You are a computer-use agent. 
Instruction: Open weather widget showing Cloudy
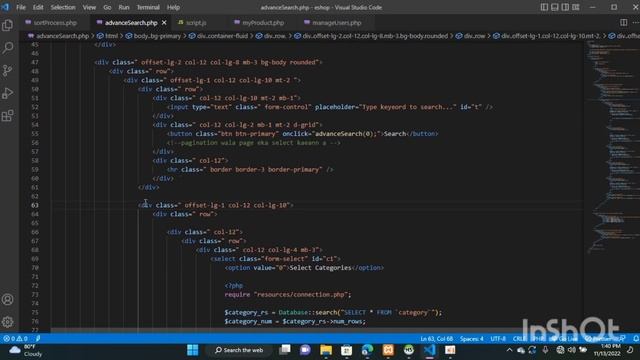[26, 350]
